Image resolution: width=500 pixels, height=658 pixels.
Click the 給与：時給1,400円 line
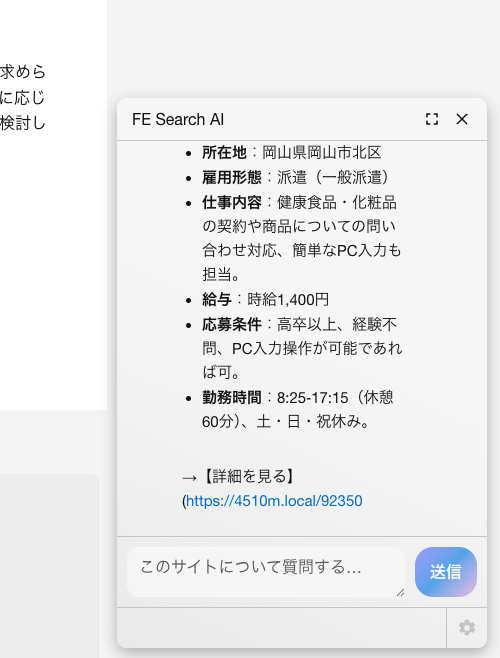click(265, 300)
